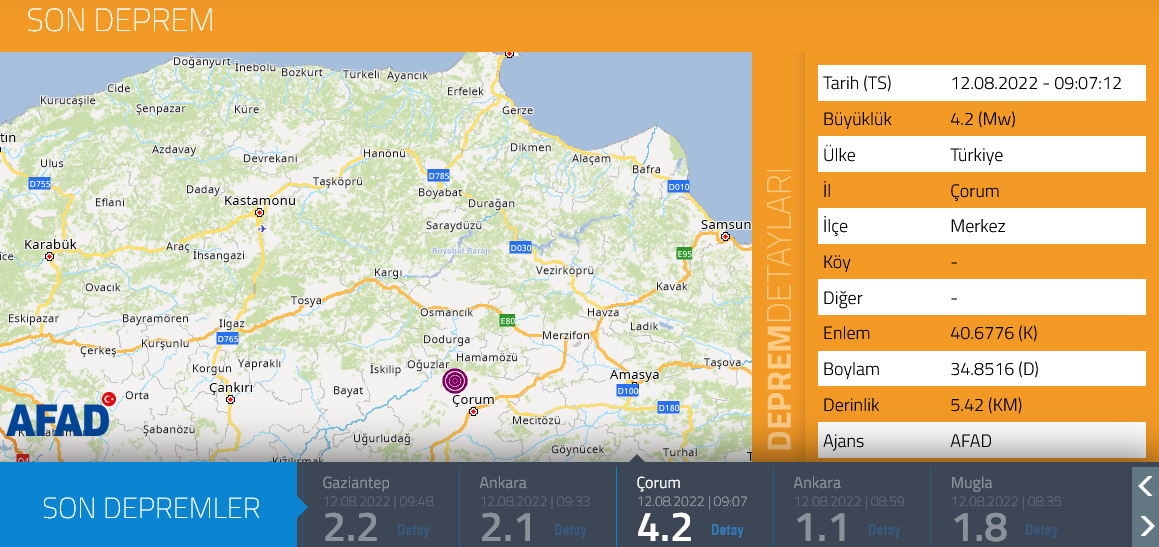Open Detay link for Ankara 1.1 earthquake
Screen dimensions: 1159x547
(884, 530)
